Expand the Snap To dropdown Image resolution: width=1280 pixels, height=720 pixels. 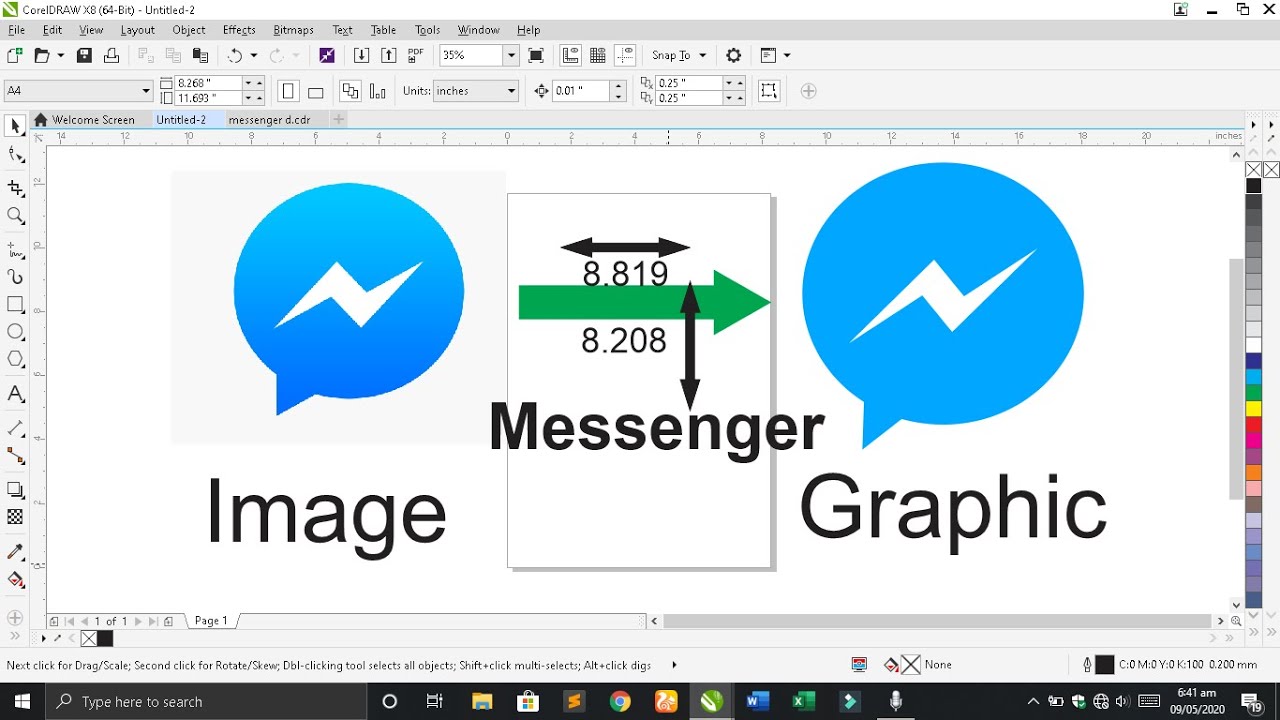click(703, 56)
